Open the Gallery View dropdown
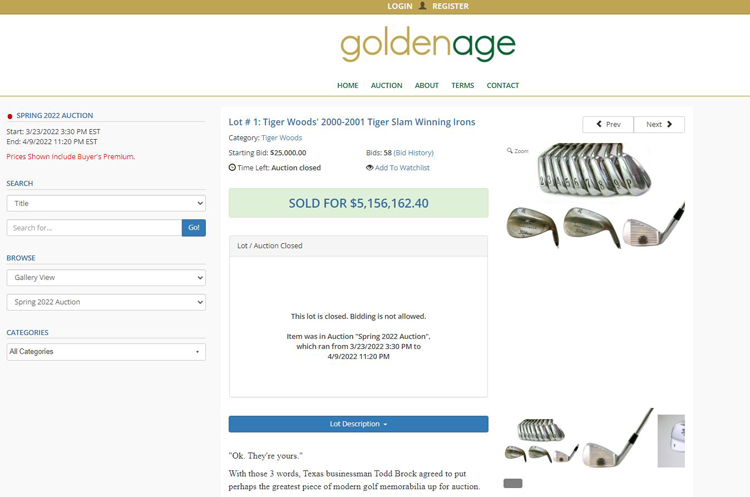The image size is (750, 497). tap(106, 277)
